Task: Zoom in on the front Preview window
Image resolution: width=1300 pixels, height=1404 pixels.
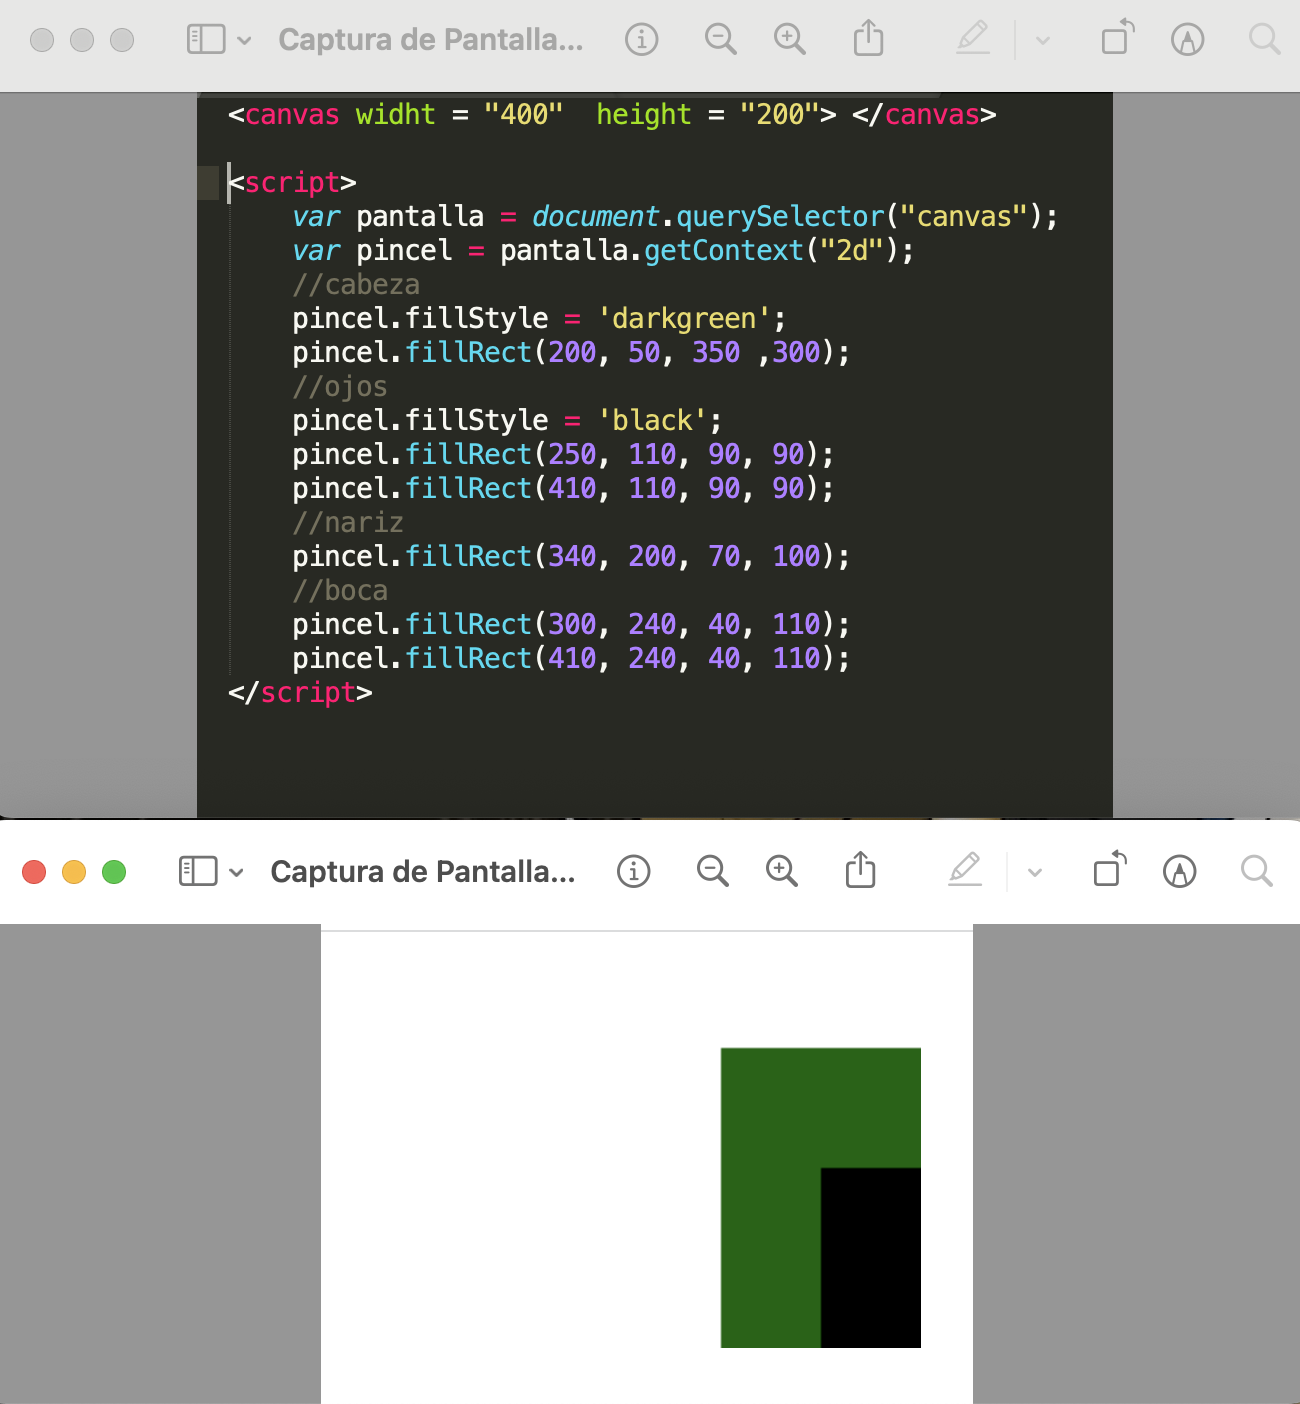Action: (x=782, y=871)
